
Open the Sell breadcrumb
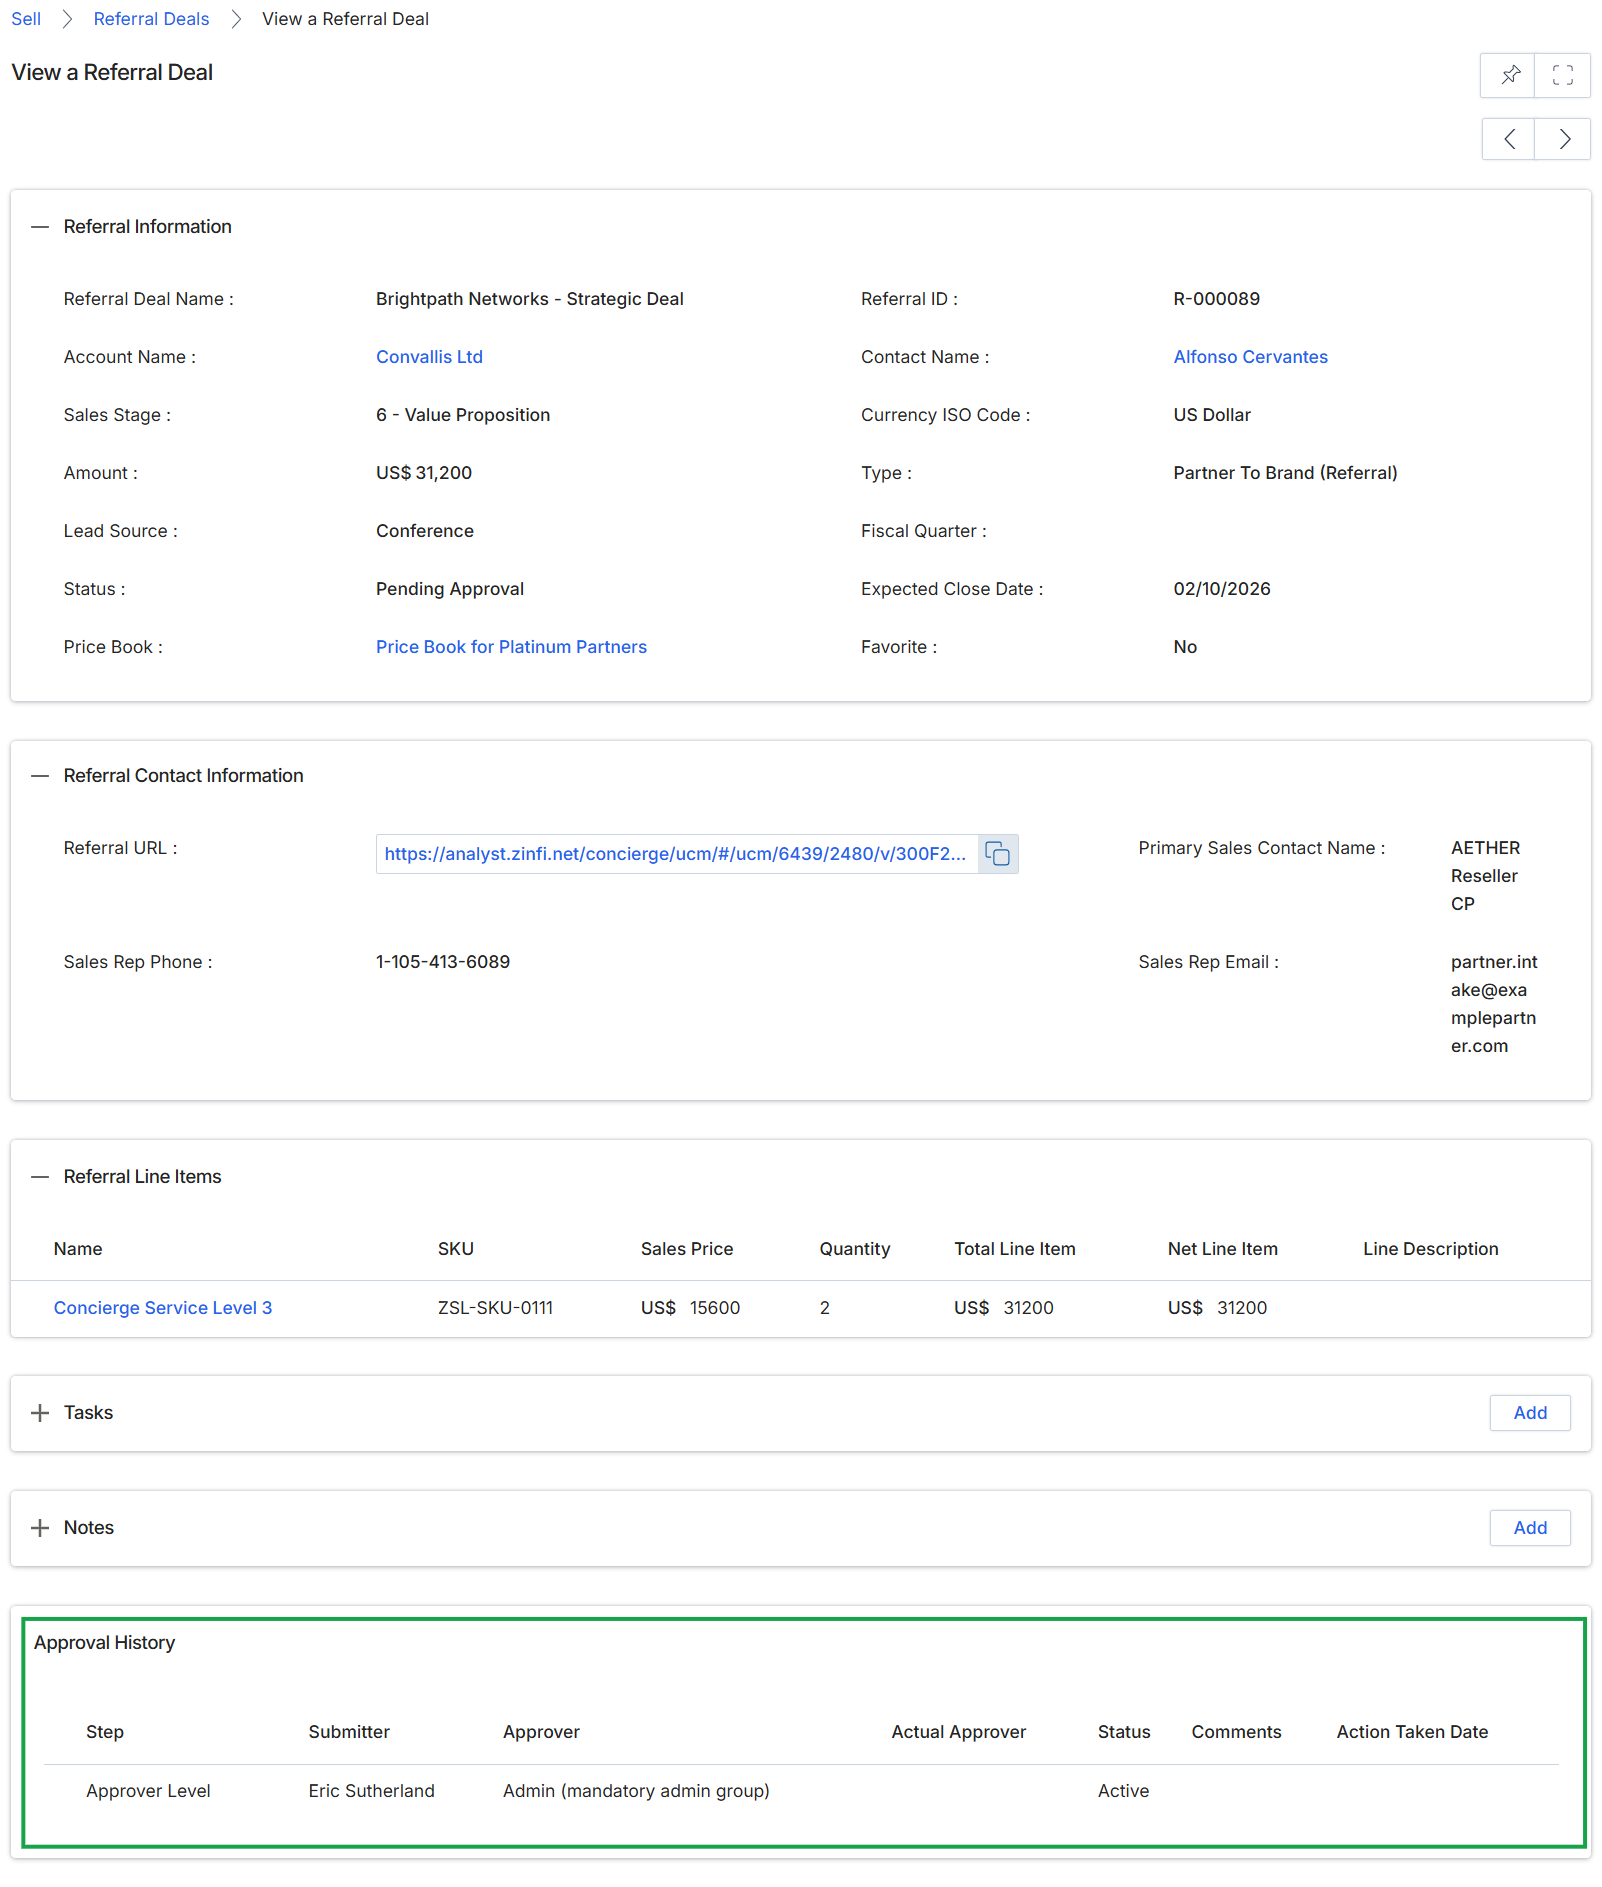coord(26,19)
